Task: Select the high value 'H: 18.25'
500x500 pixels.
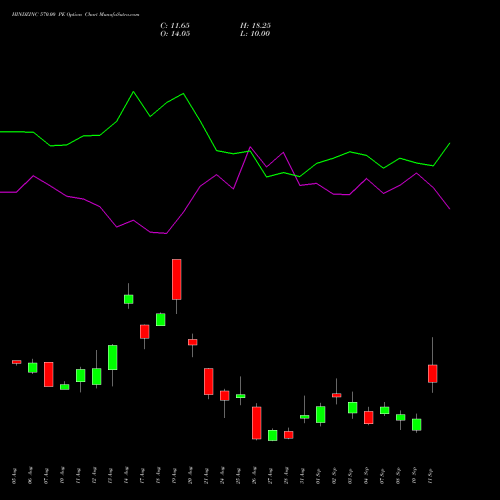Action: [255, 26]
